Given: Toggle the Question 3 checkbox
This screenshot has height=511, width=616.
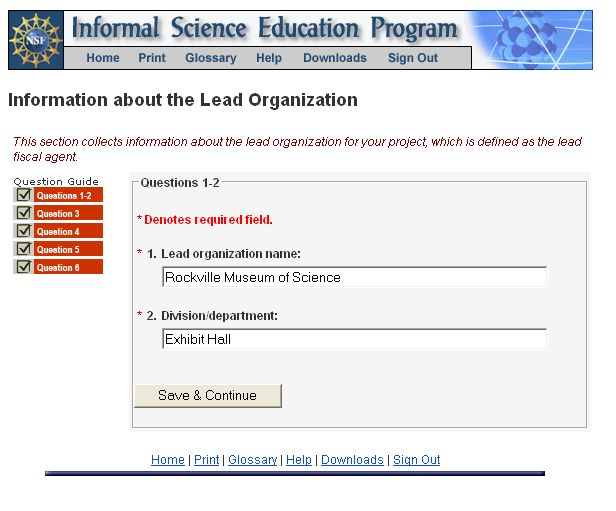Looking at the screenshot, I should [x=23, y=213].
